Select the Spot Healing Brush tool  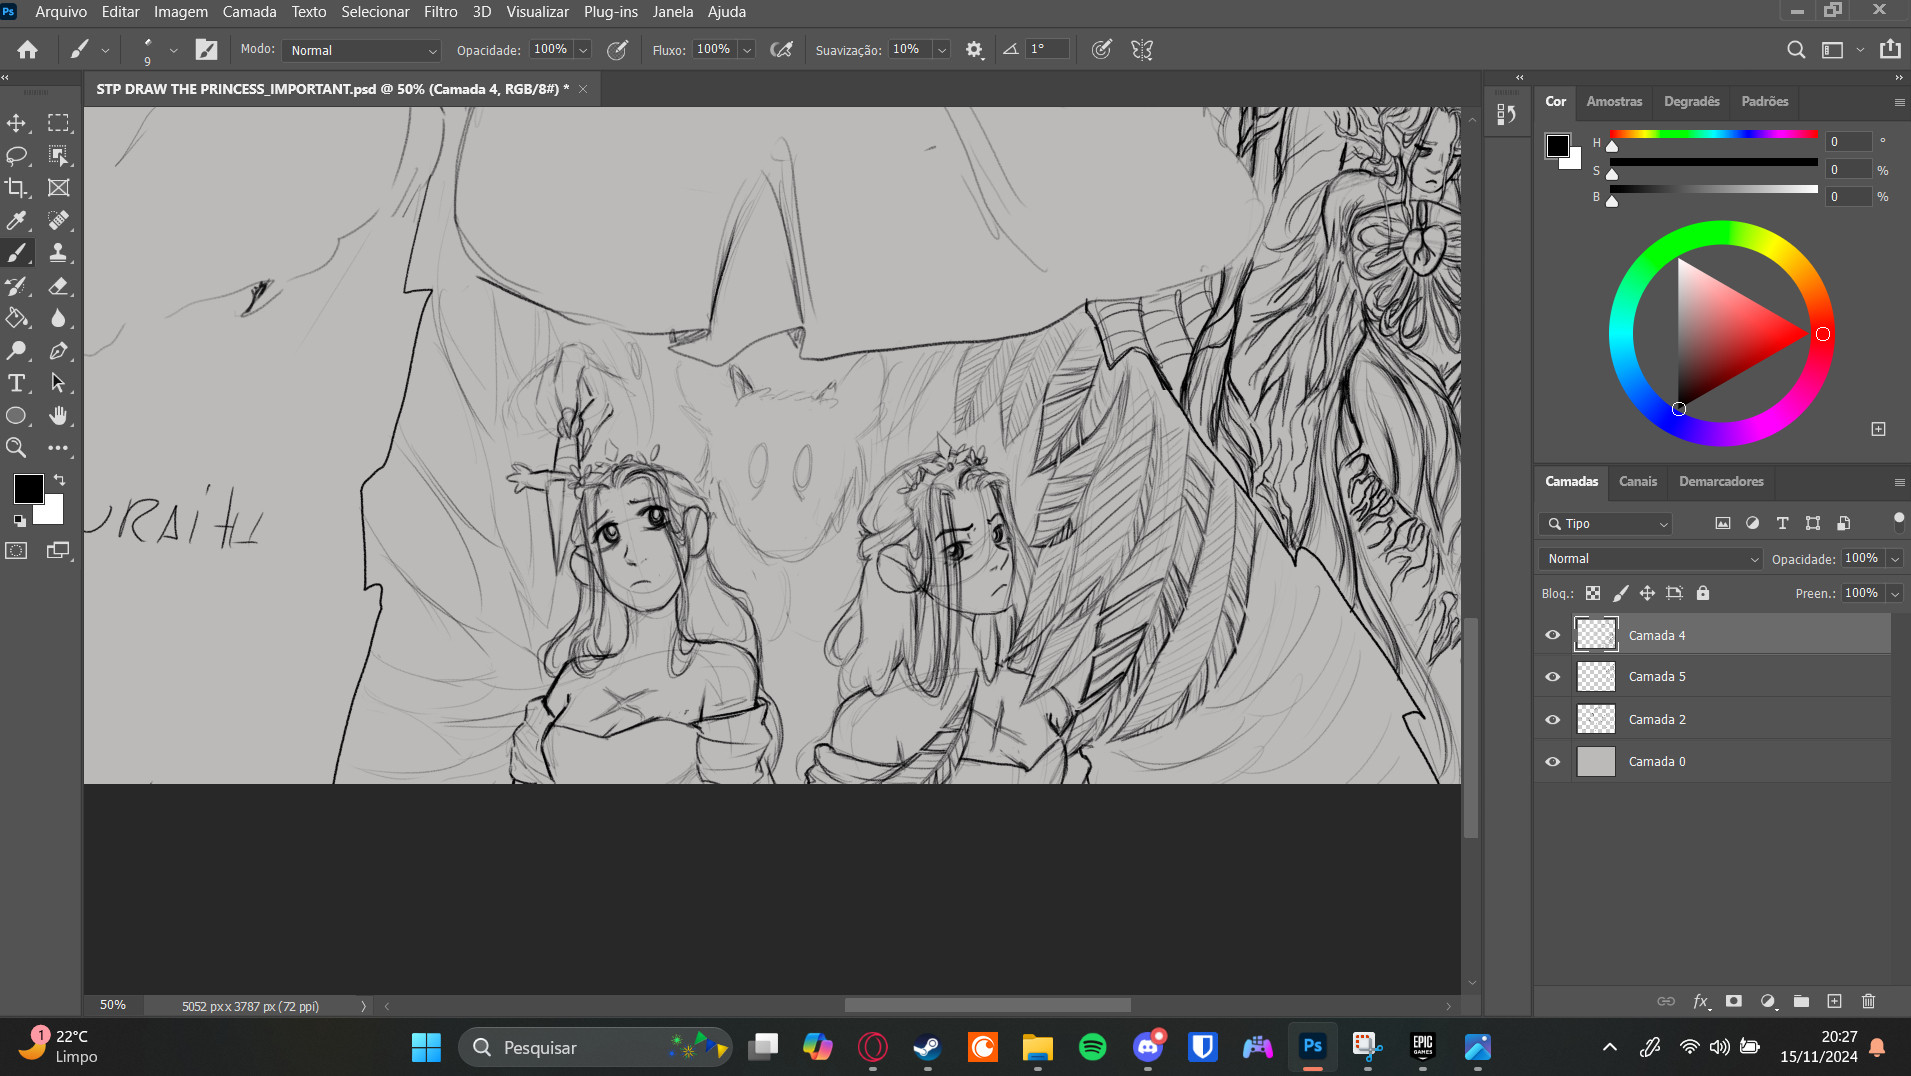[x=59, y=220]
